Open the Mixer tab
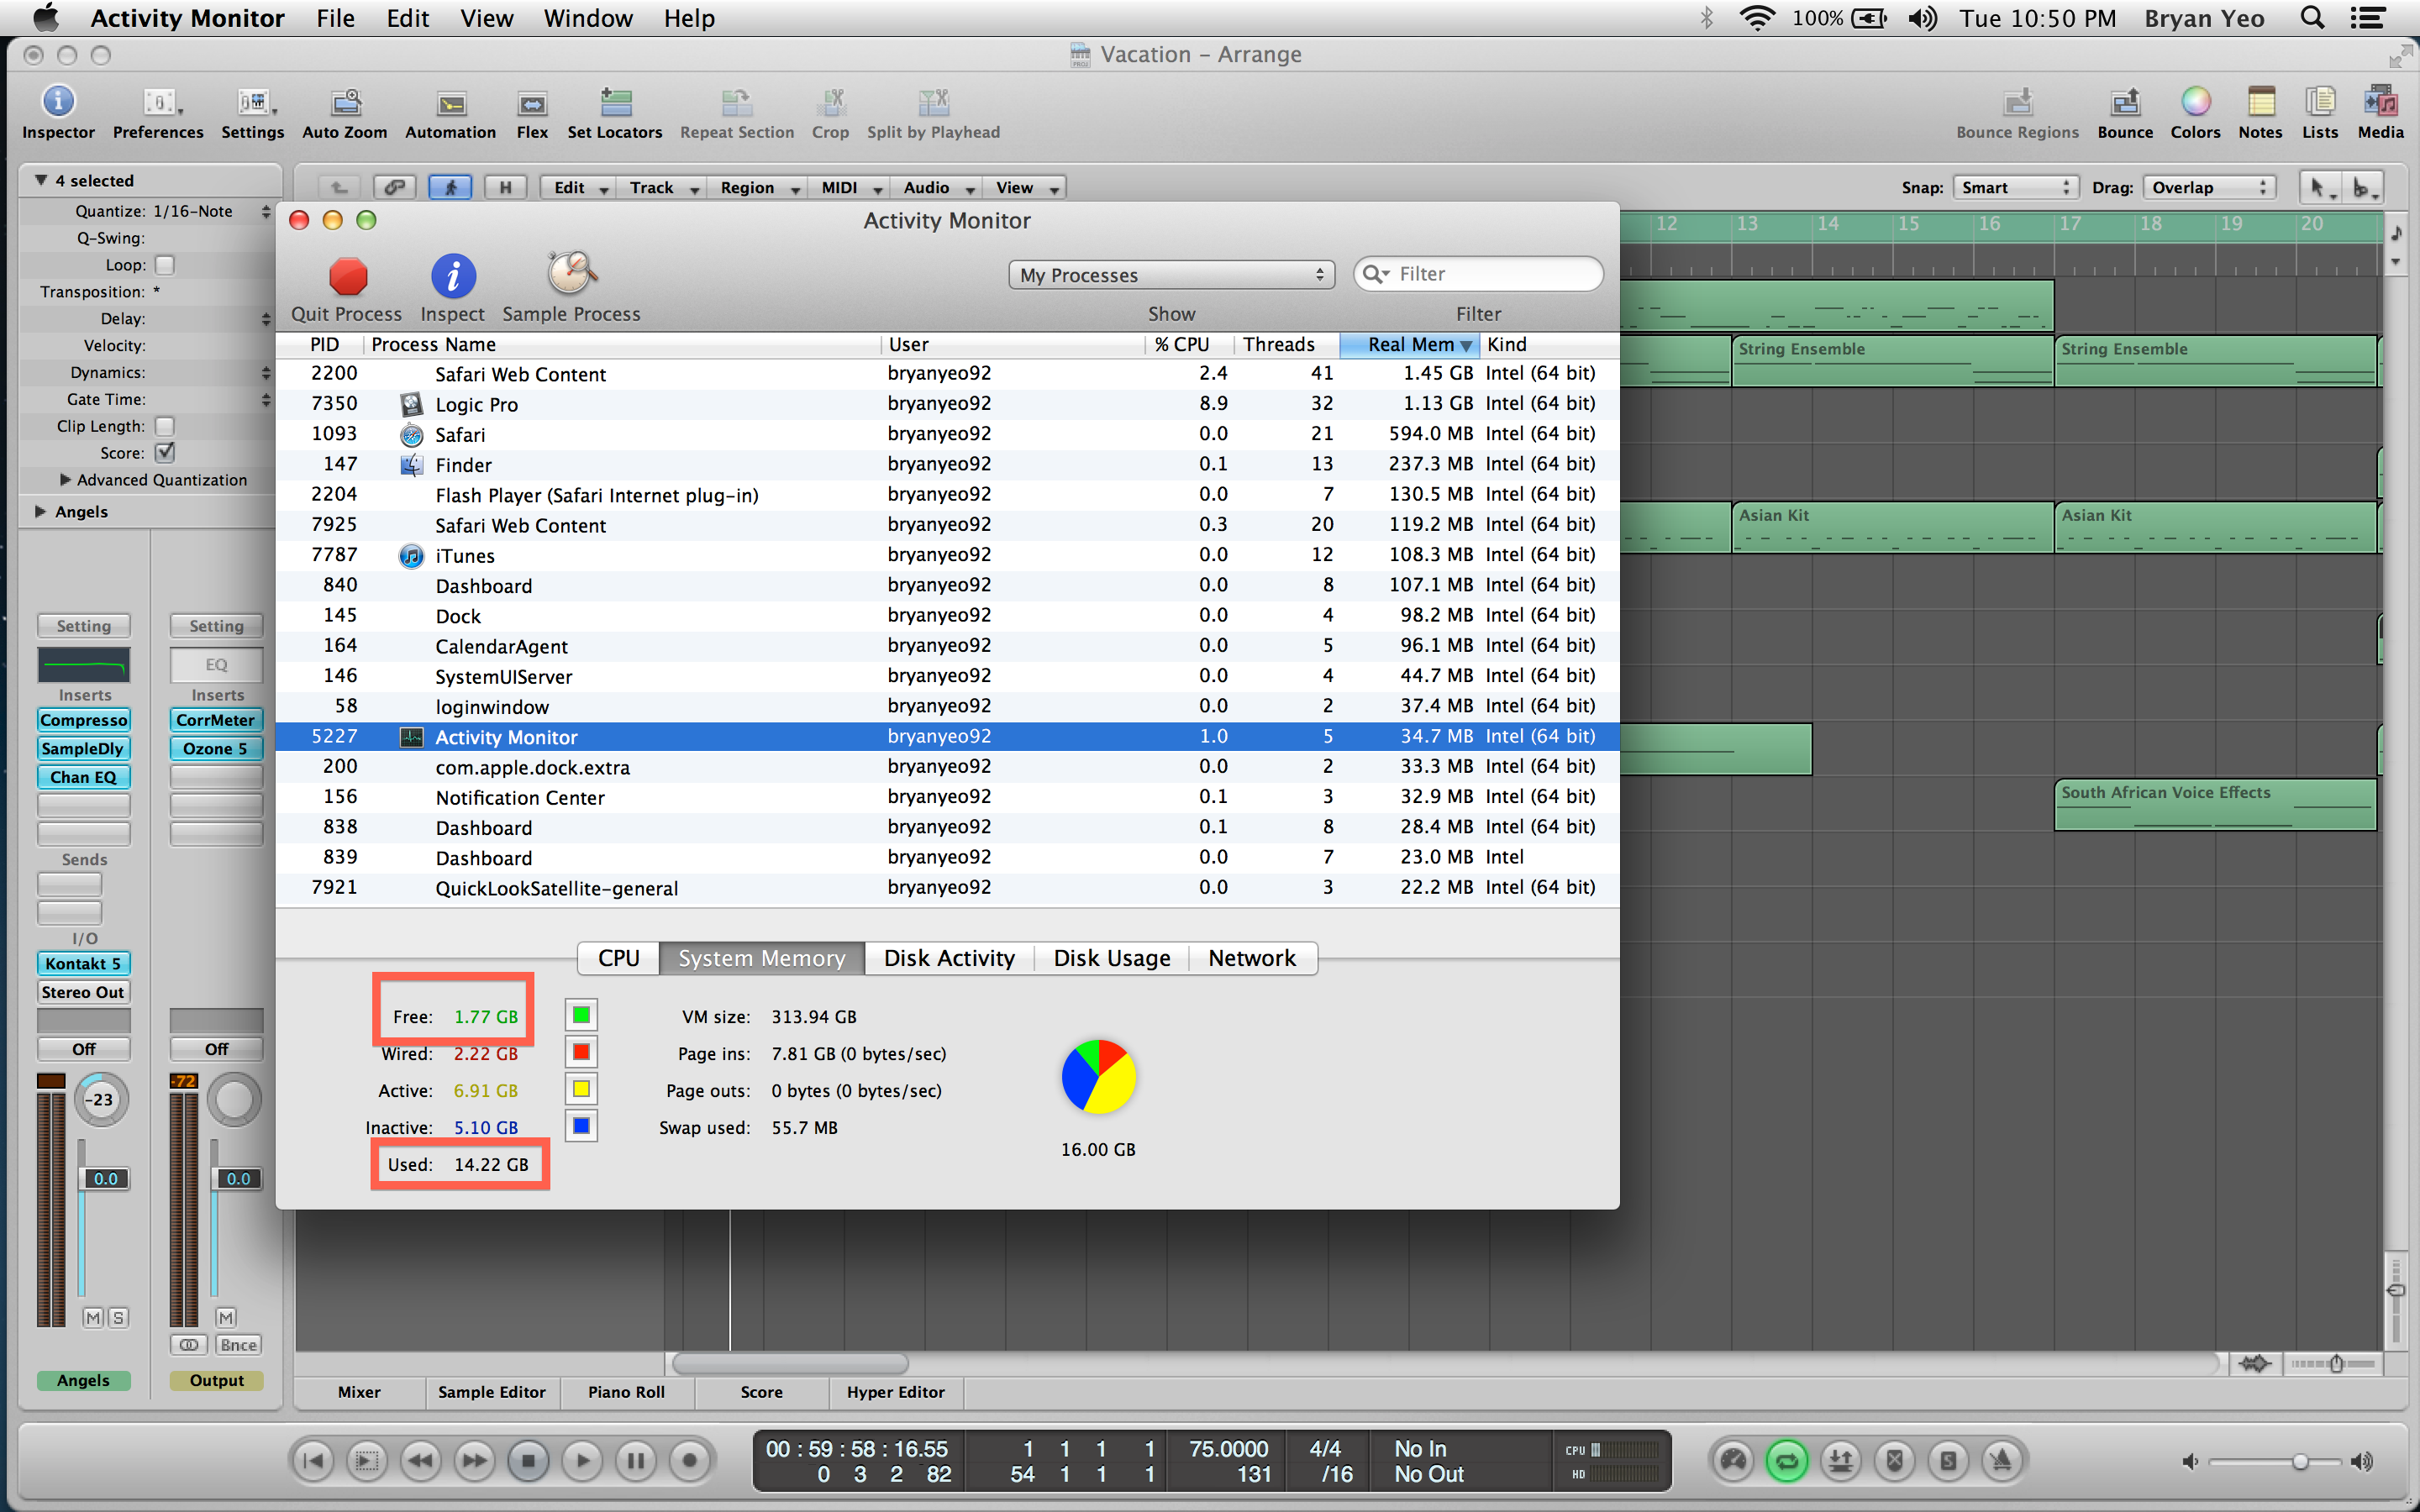Viewport: 2420px width, 1512px height. pos(359,1392)
